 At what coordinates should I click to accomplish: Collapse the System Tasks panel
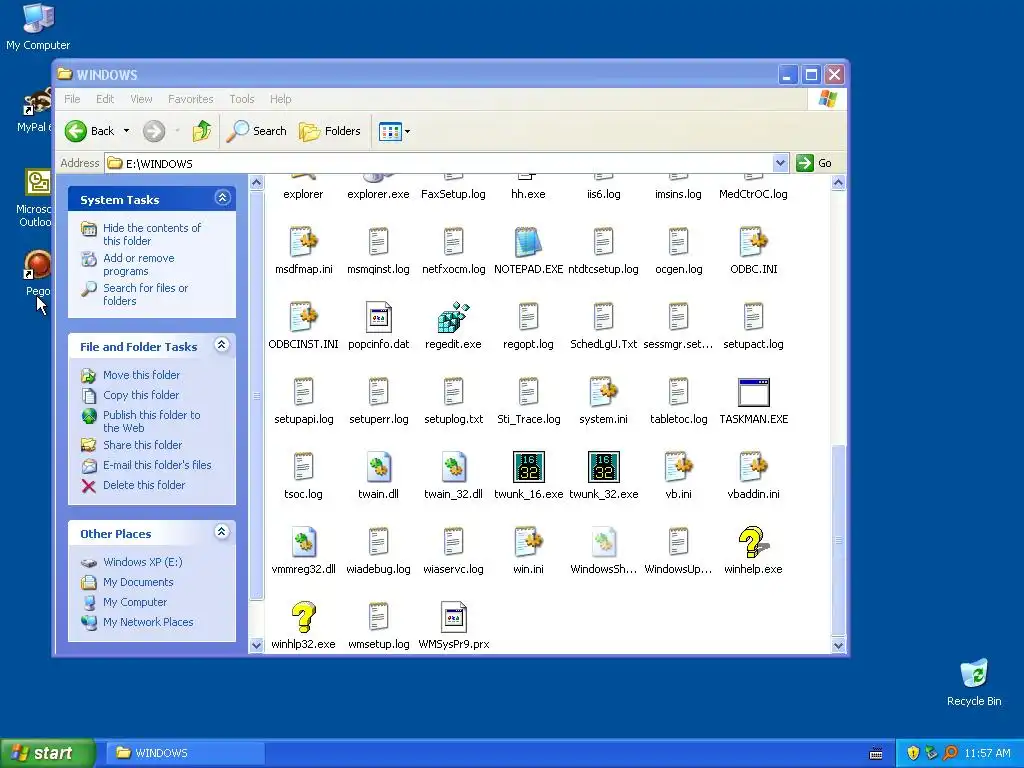(222, 198)
